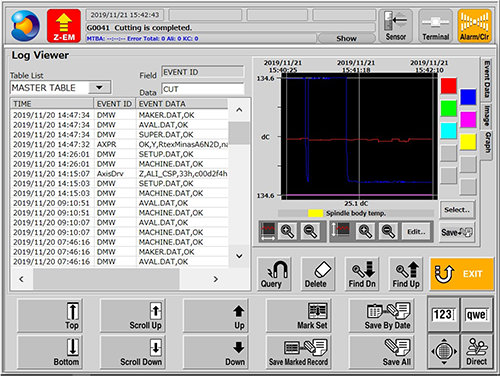Click the Edit.. button
500x376 pixels.
point(416,232)
